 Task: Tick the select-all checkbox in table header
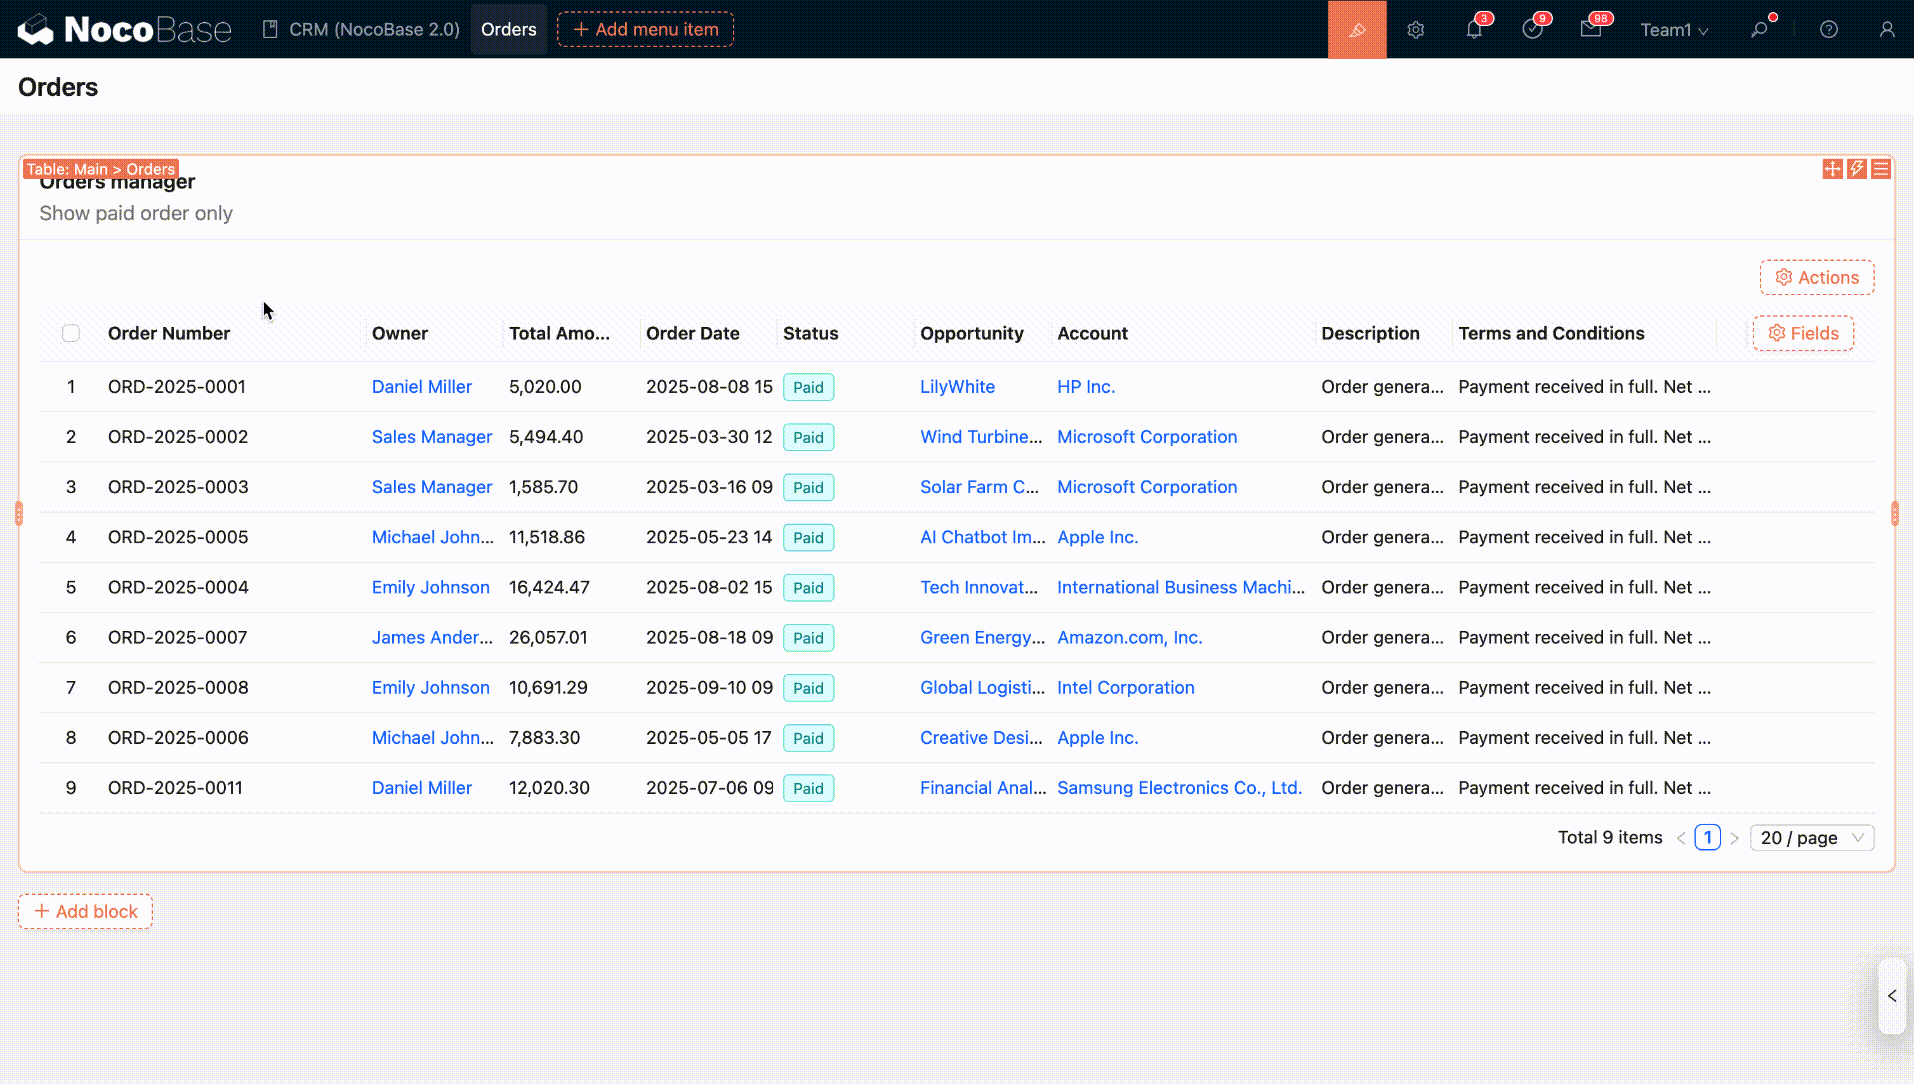[x=71, y=333]
